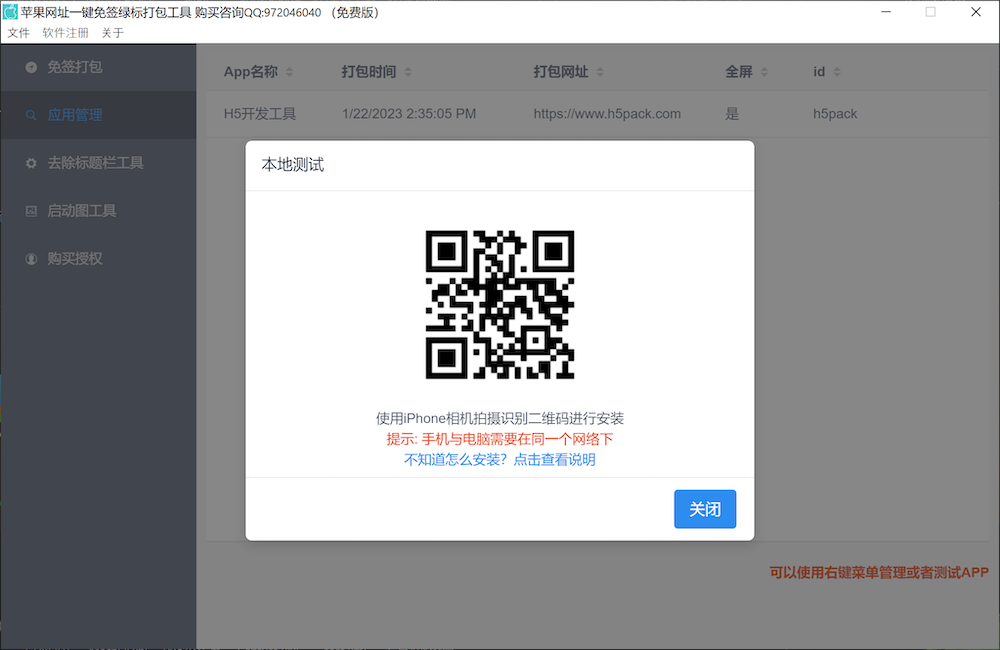
Task: Click the h5pack id cell
Action: [835, 114]
